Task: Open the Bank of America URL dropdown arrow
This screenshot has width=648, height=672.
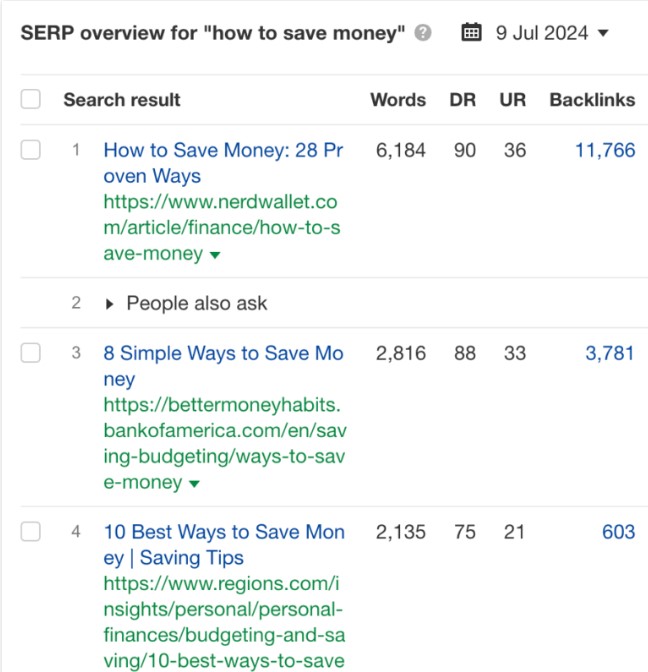Action: click(194, 484)
